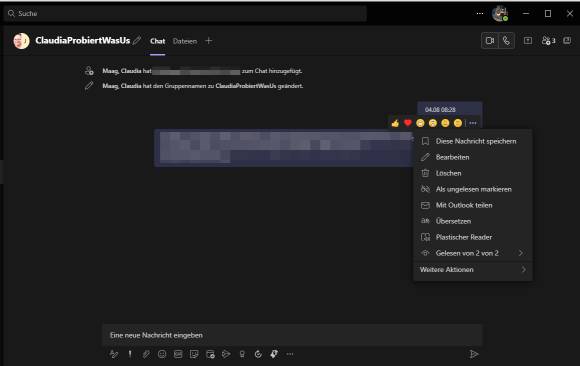Viewport: 580px width, 366px height.
Task: Edit the group name with pencil icon
Action: click(137, 40)
